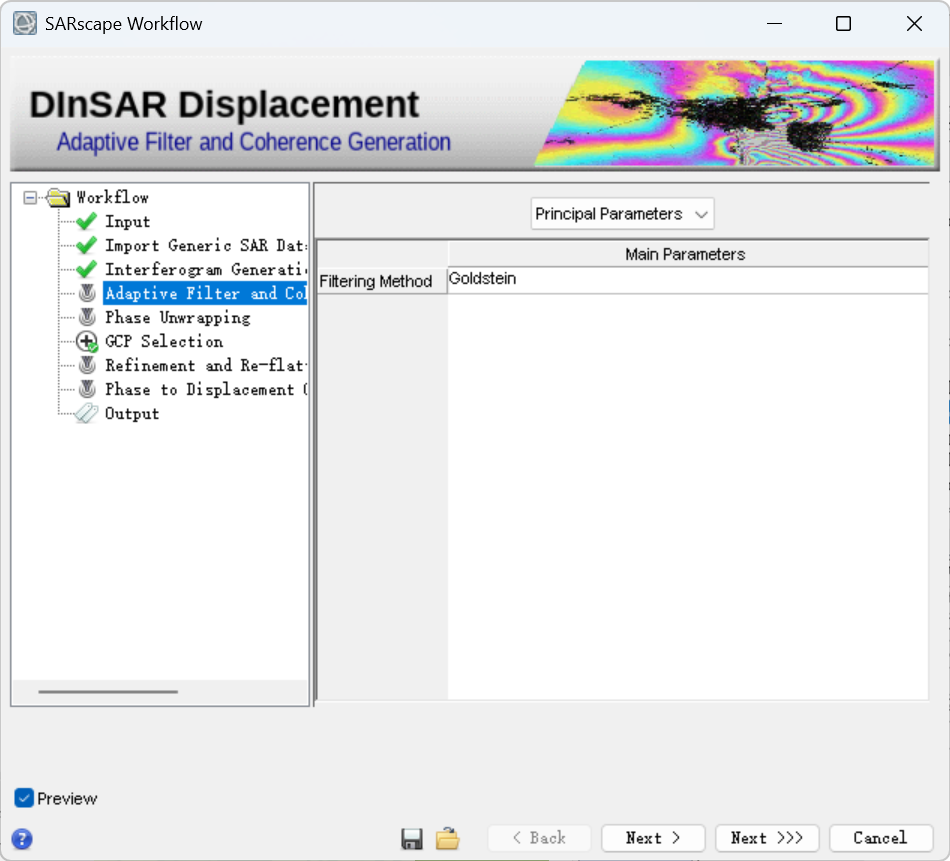Minimize the SARscape Workflow window
The image size is (950, 861).
pyautogui.click(x=774, y=24)
